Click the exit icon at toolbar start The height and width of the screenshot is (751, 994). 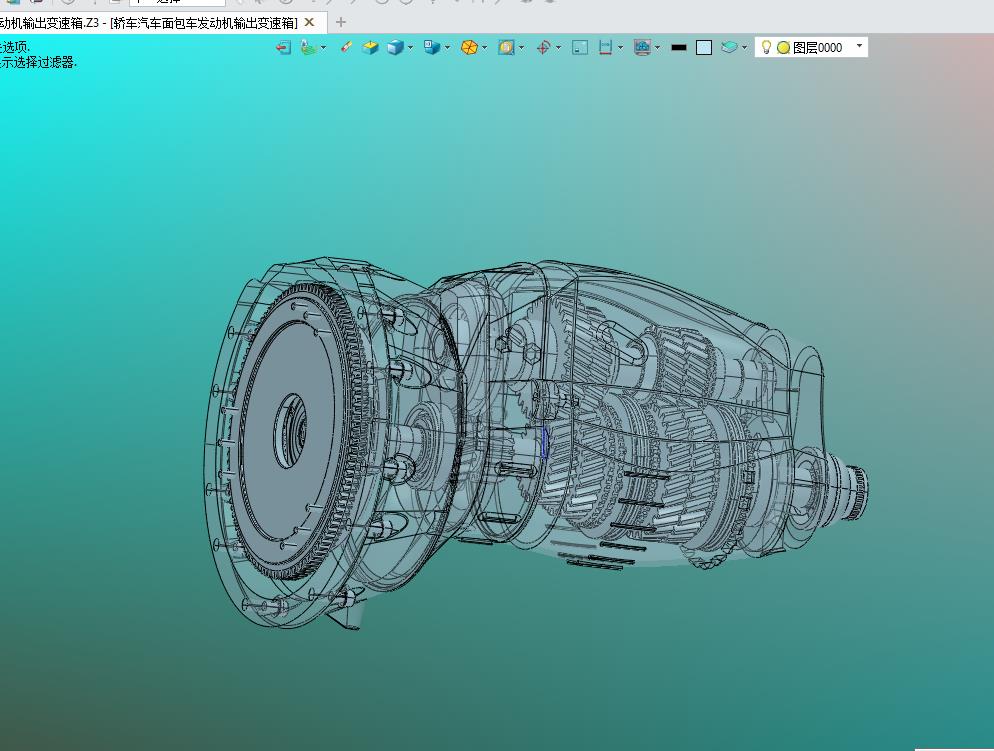click(284, 47)
